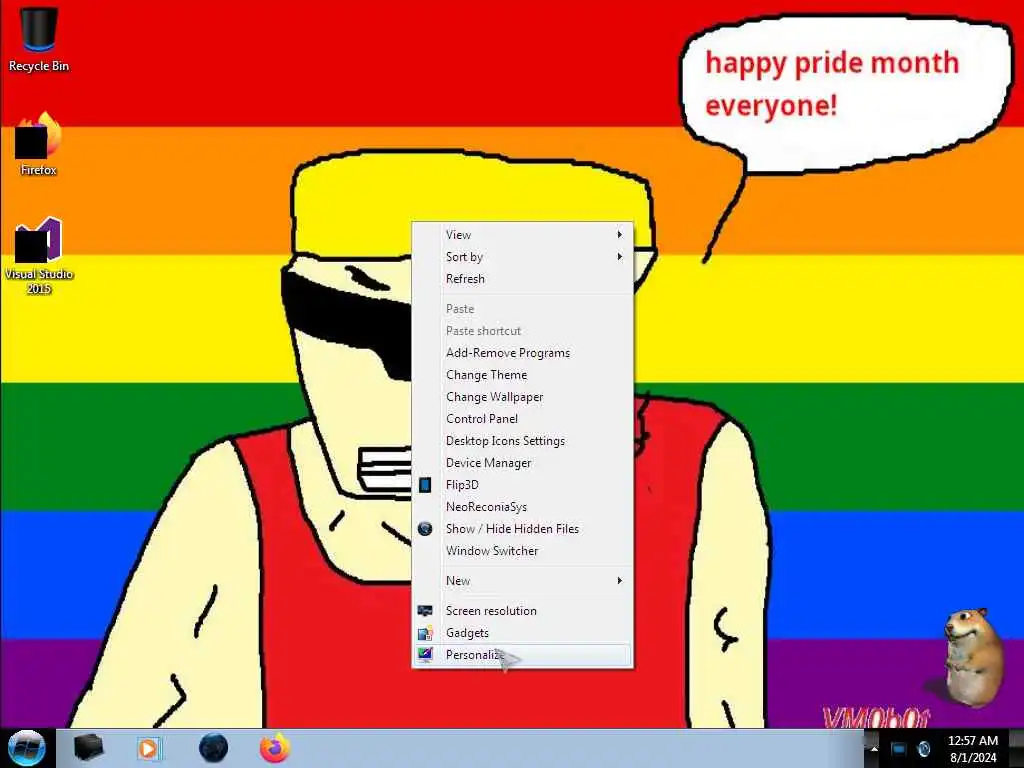Open the Start menu orb
Image resolution: width=1024 pixels, height=768 pixels.
point(26,748)
